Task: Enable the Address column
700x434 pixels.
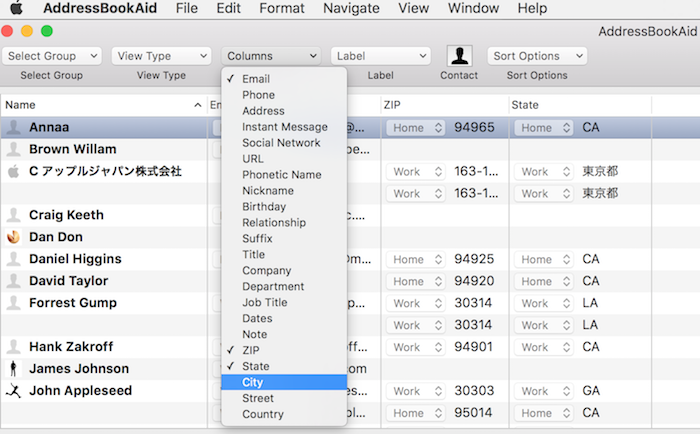Action: pos(284,111)
